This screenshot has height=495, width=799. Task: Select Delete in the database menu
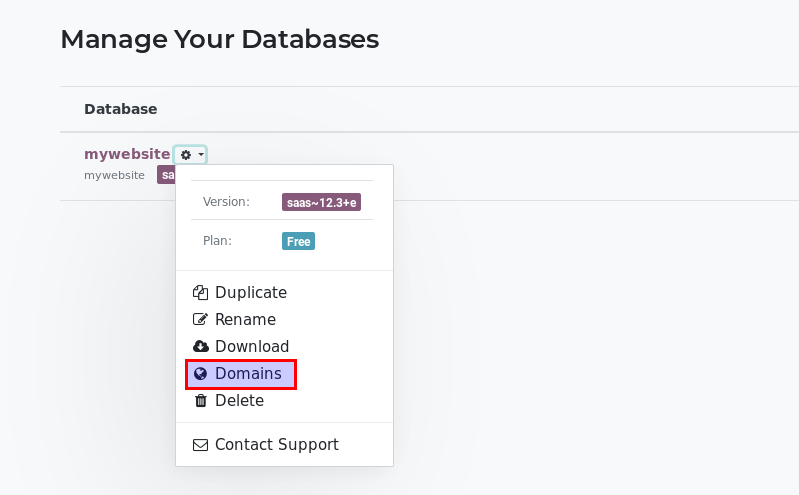[x=239, y=401]
